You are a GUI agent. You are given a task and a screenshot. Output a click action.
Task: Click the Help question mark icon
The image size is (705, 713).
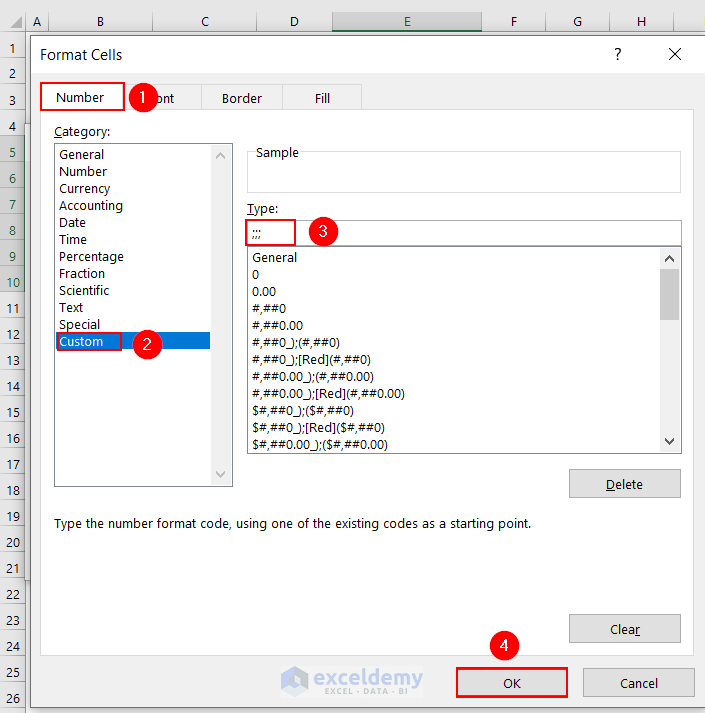point(617,54)
